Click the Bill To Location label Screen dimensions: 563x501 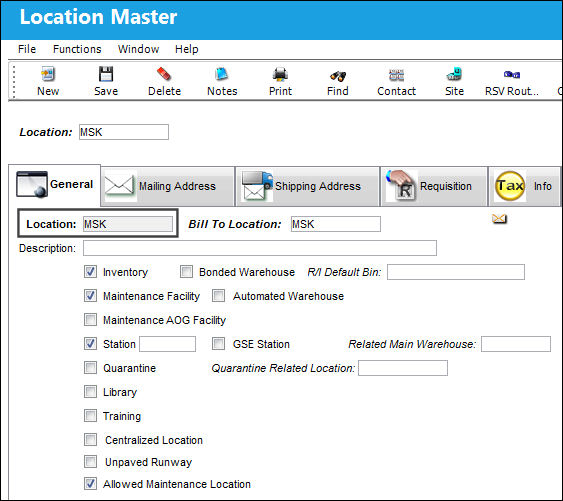(x=235, y=224)
